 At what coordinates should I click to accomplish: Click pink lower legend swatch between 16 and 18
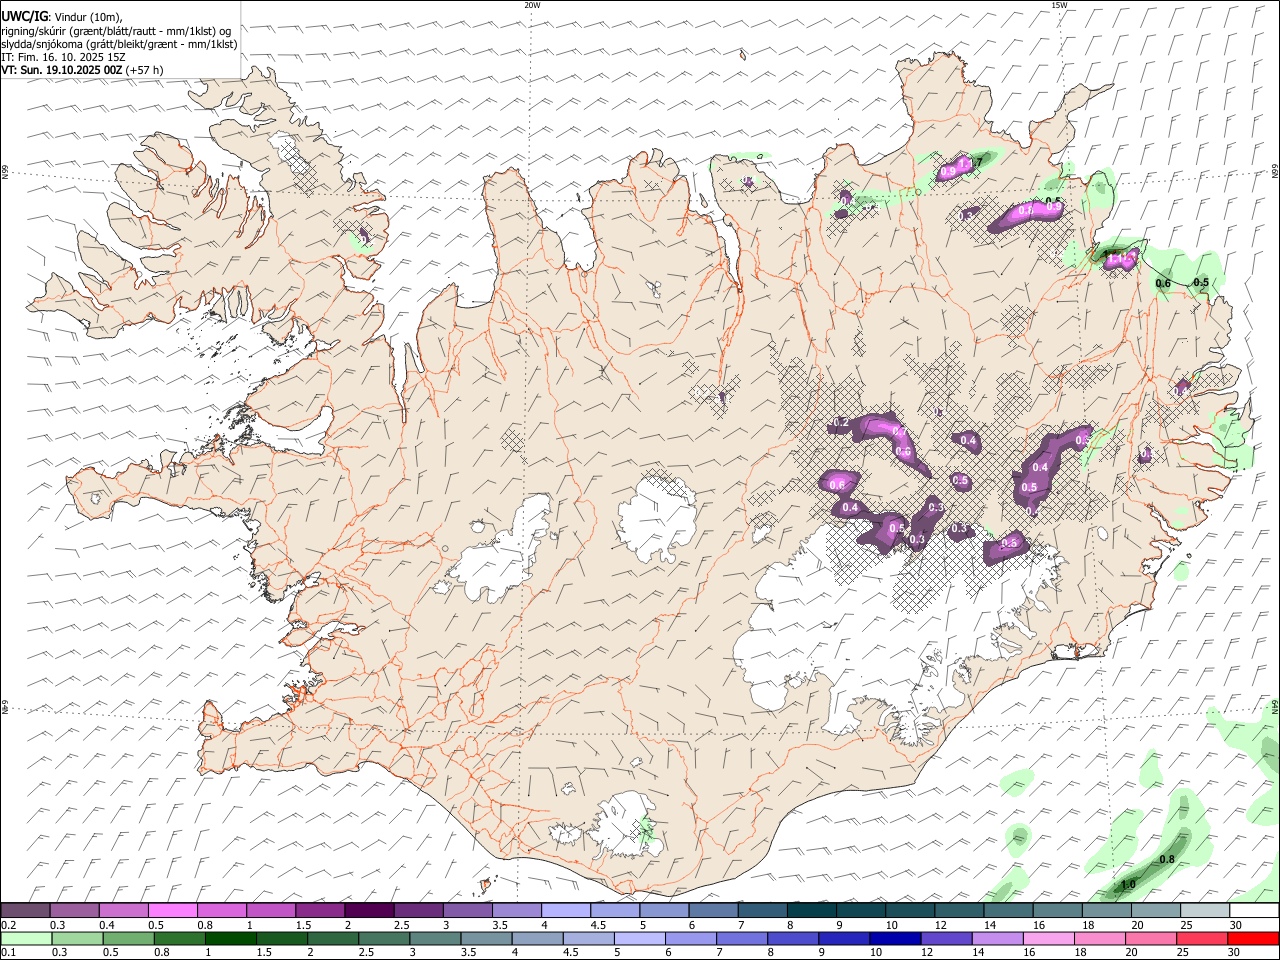point(1048,938)
